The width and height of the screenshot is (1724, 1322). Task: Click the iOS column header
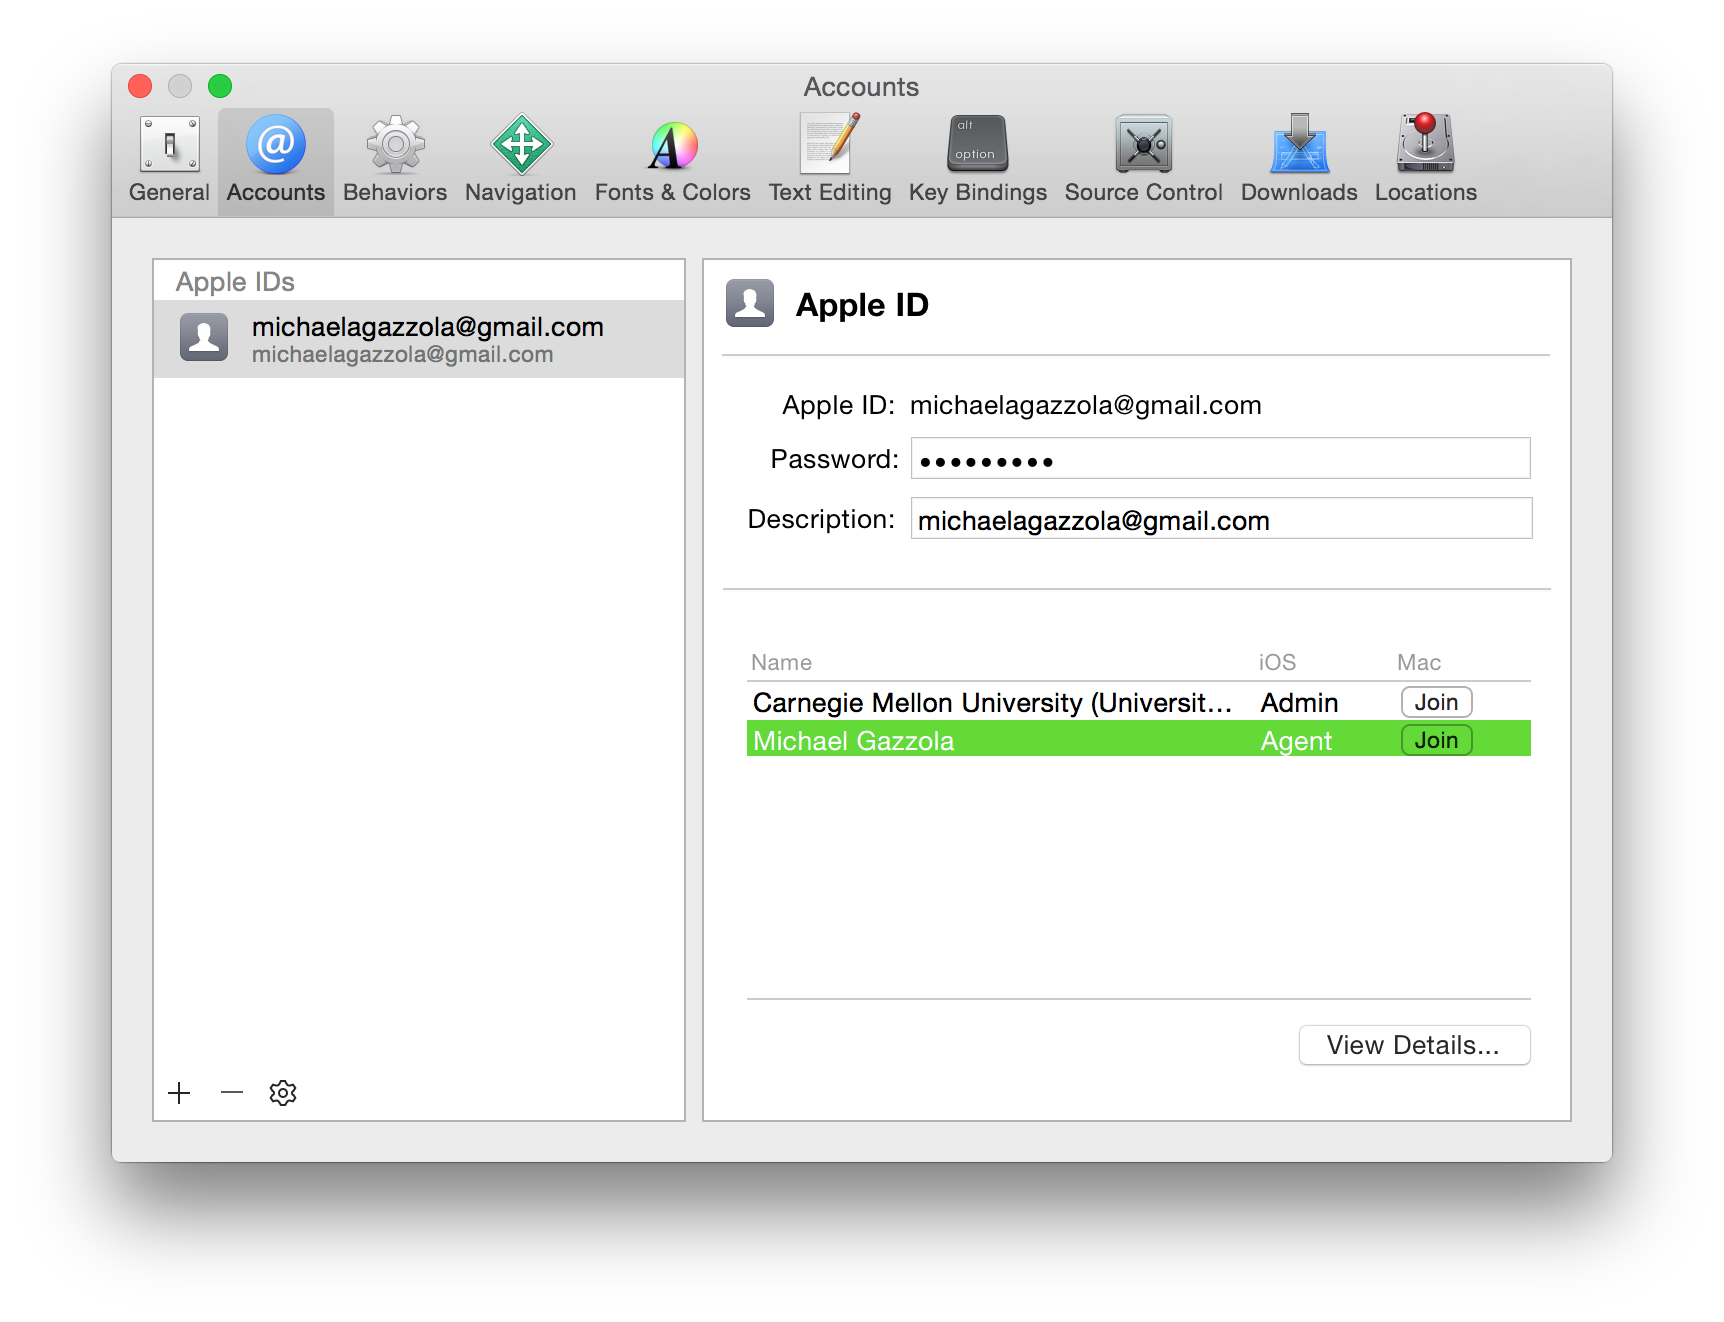pyautogui.click(x=1277, y=662)
